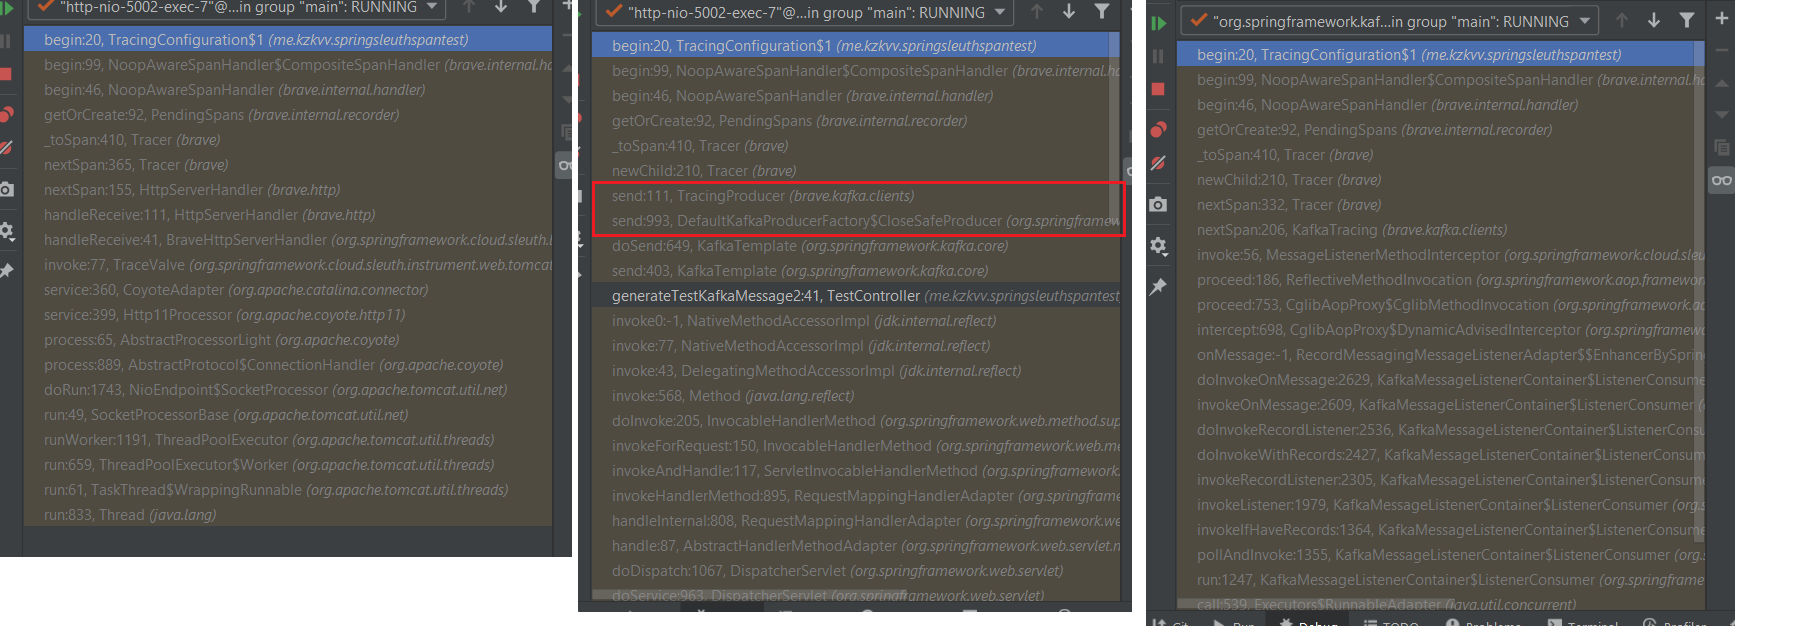Select frame generateTestKafkaMessage2:41, TestController
The height and width of the screenshot is (644, 1820).
(x=856, y=296)
